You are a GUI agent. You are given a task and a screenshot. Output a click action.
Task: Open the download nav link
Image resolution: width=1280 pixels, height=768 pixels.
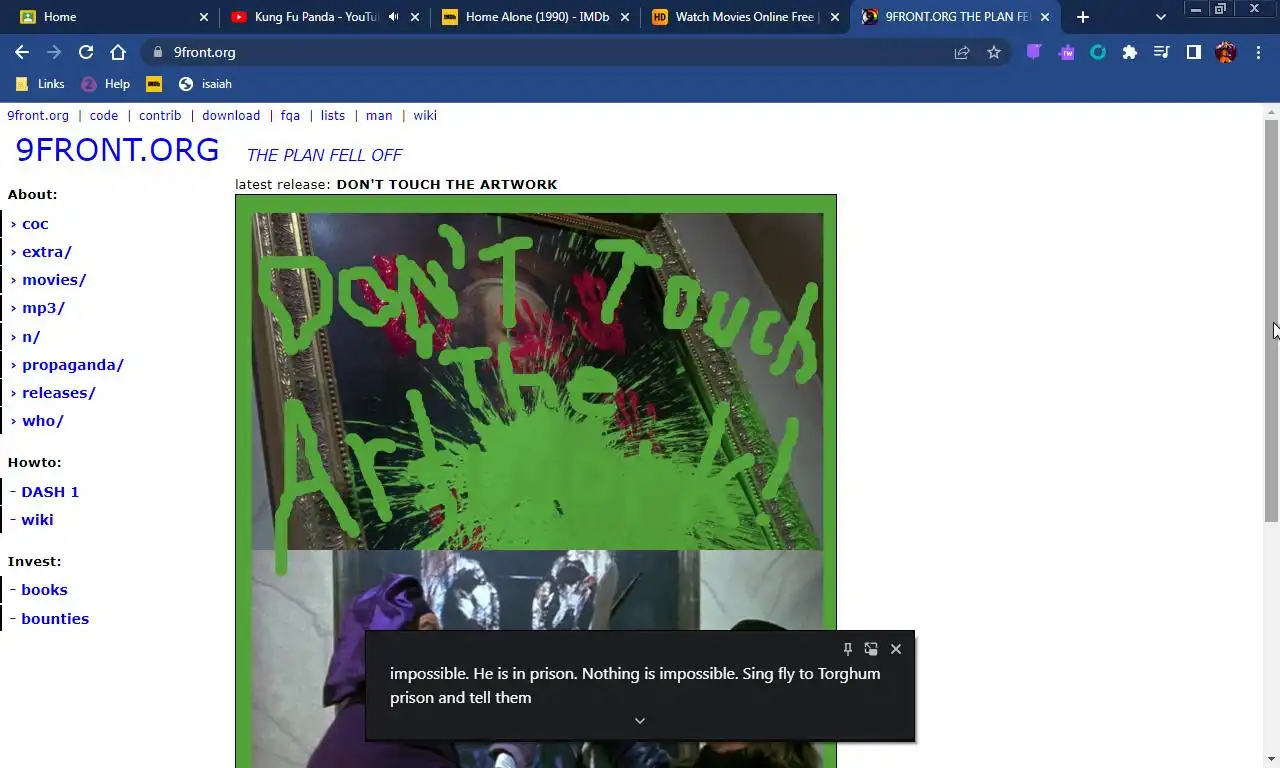point(231,115)
